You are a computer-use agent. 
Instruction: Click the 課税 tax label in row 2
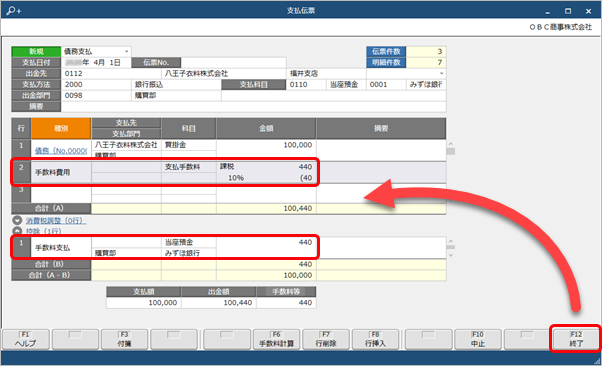(x=227, y=166)
